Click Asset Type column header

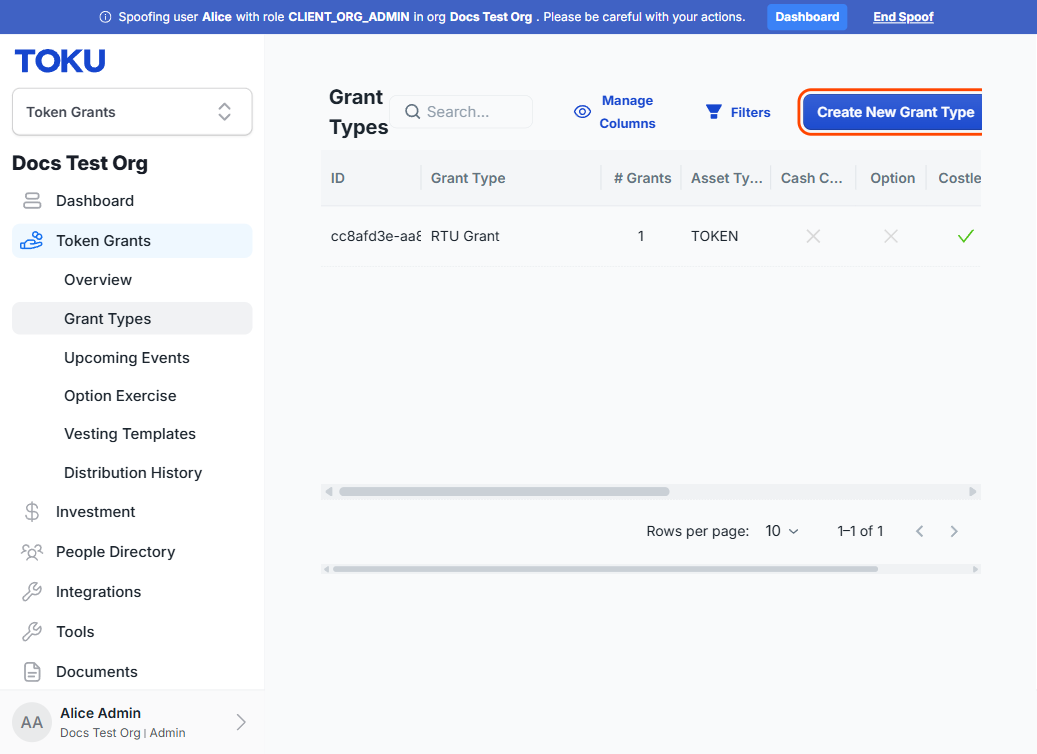pos(727,178)
